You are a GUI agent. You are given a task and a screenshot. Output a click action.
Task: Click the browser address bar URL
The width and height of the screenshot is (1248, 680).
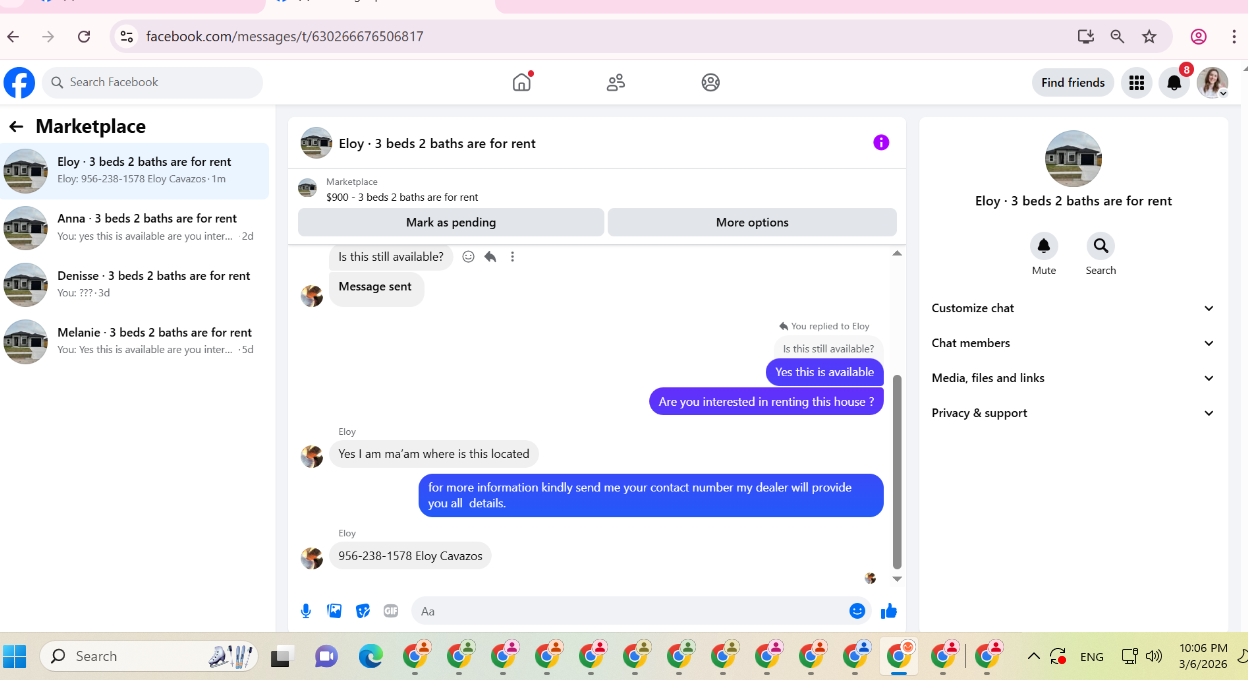click(285, 37)
